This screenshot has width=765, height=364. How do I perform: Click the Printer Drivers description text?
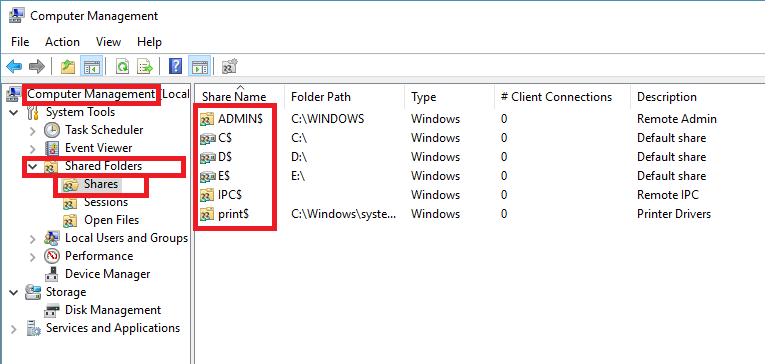pos(674,214)
